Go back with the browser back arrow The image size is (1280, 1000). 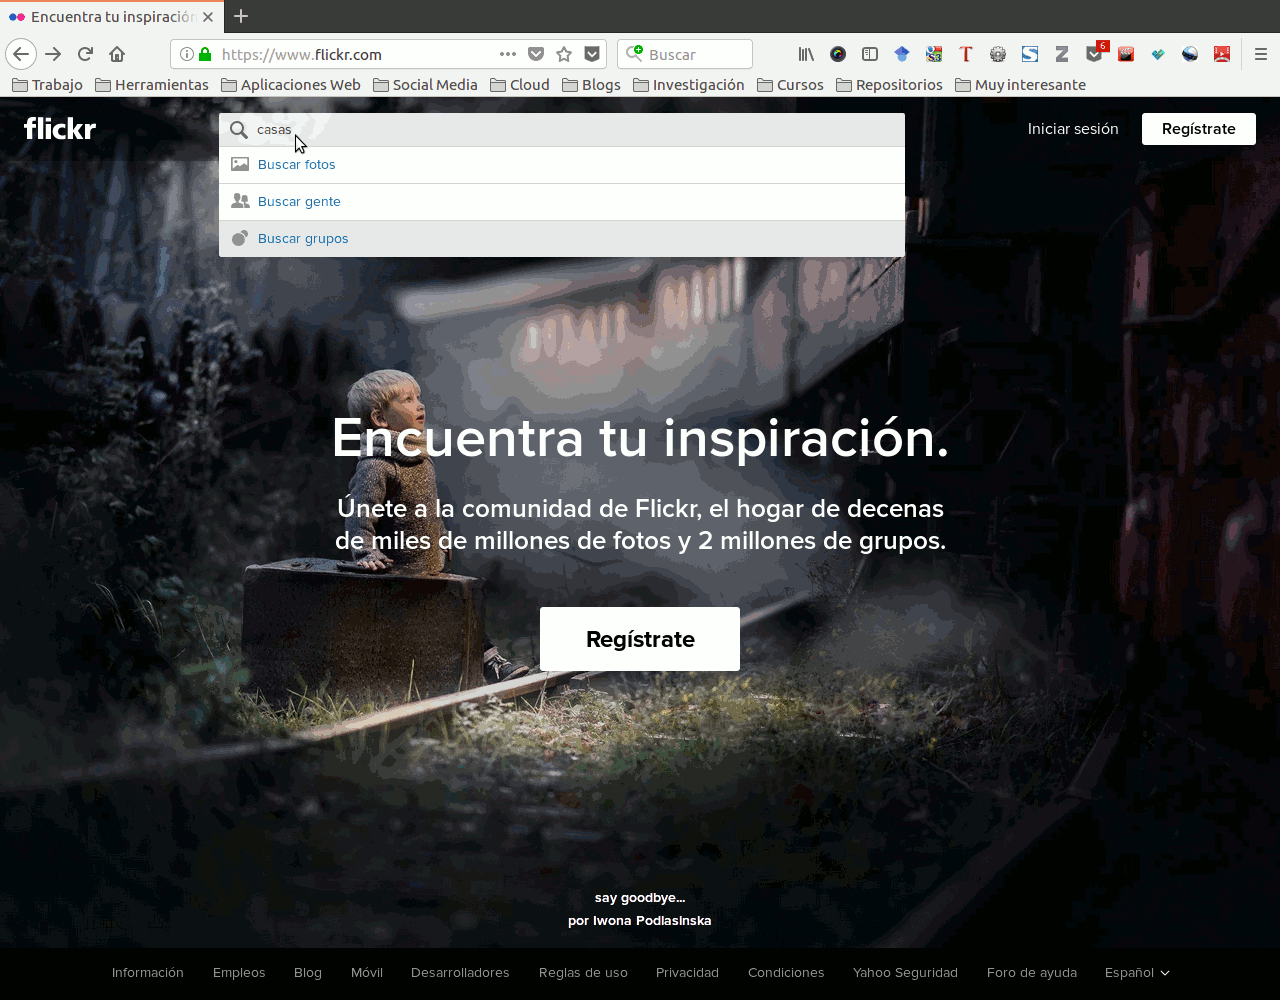(21, 54)
